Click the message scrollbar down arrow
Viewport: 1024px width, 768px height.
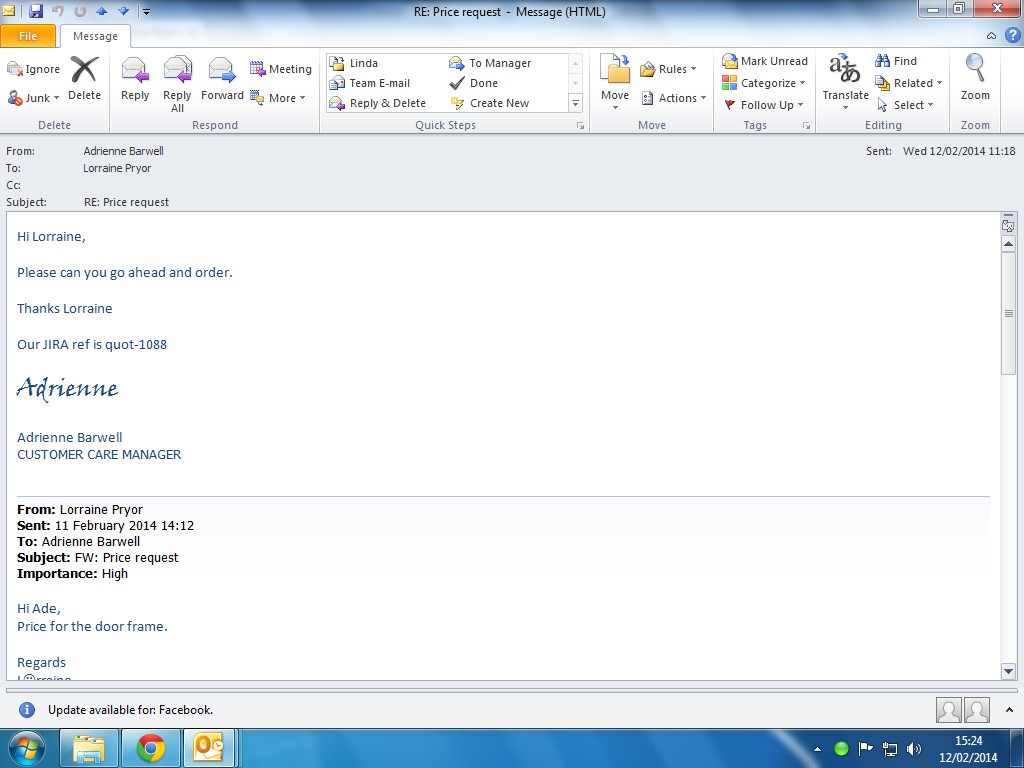point(1008,672)
